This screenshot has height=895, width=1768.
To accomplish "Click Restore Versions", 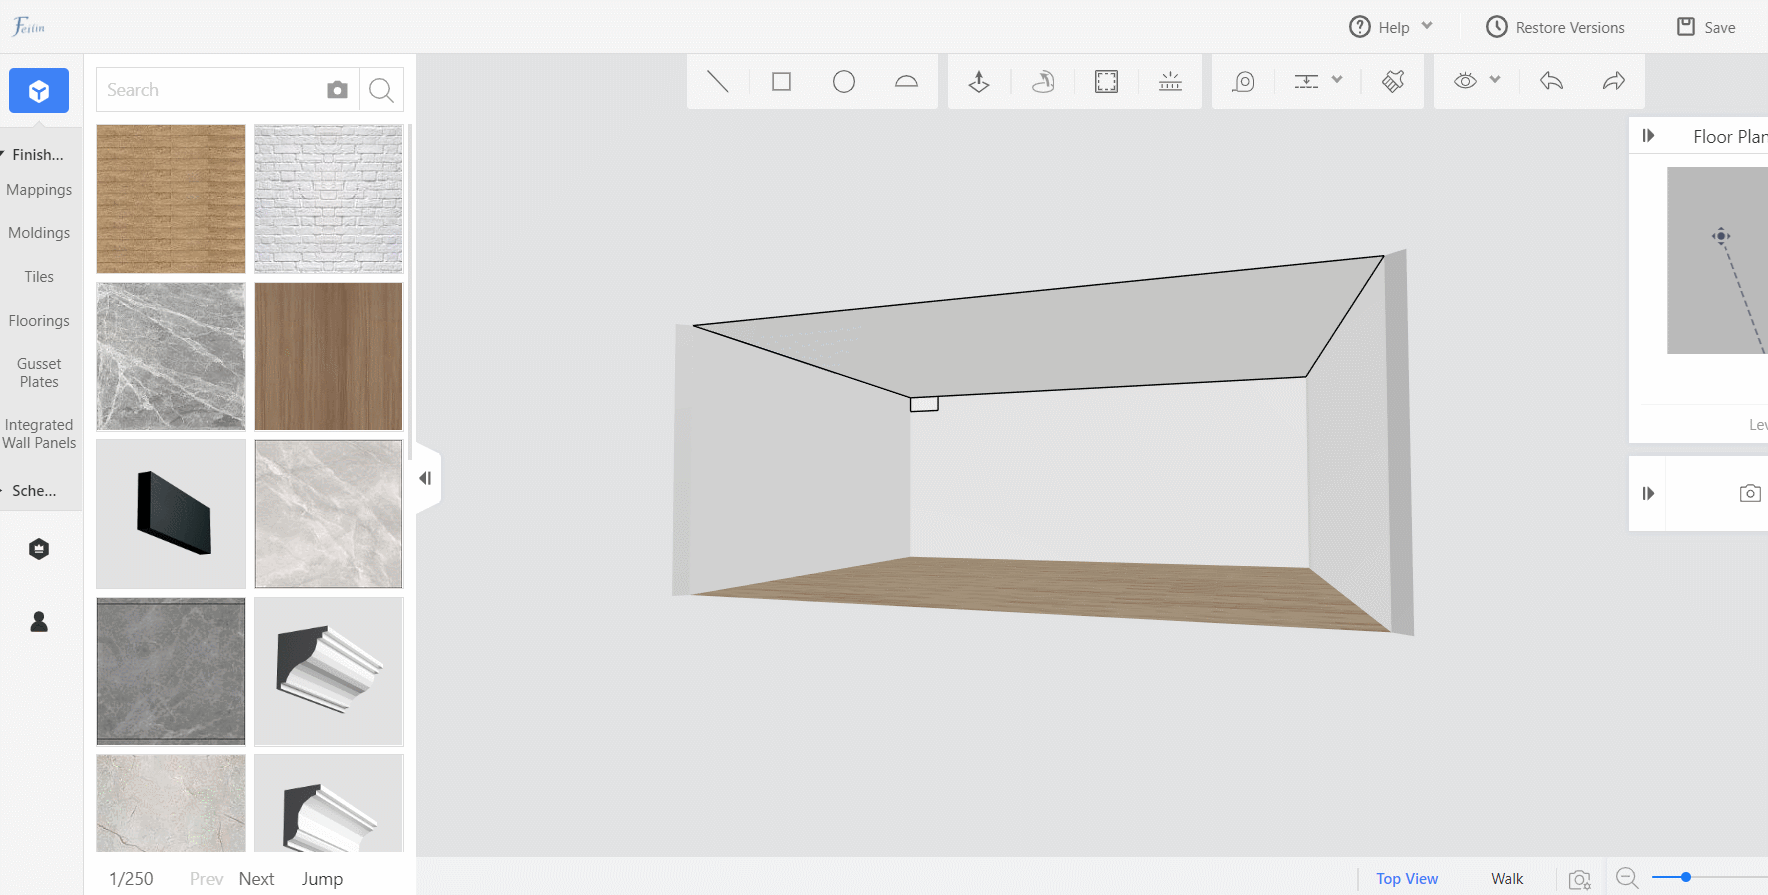I will point(1555,27).
